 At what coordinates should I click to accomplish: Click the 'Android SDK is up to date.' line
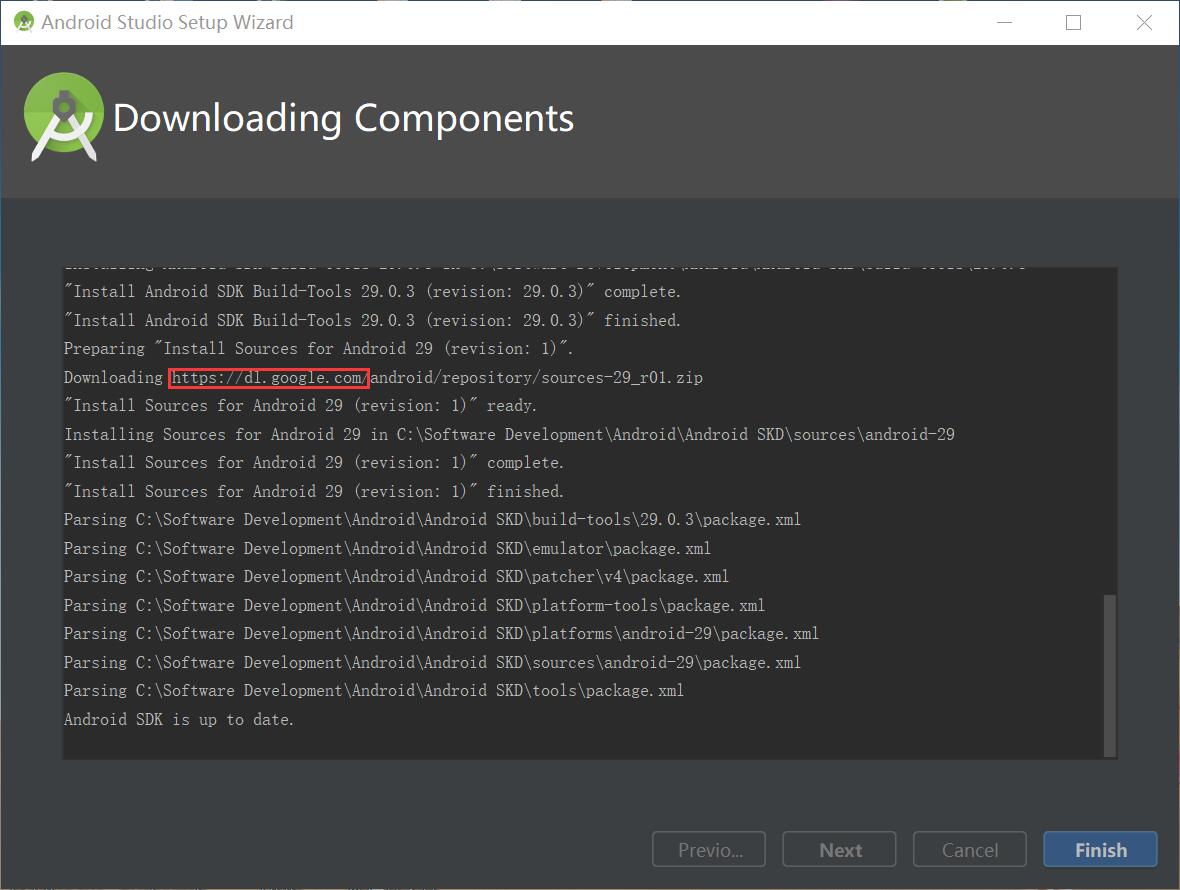coord(179,719)
